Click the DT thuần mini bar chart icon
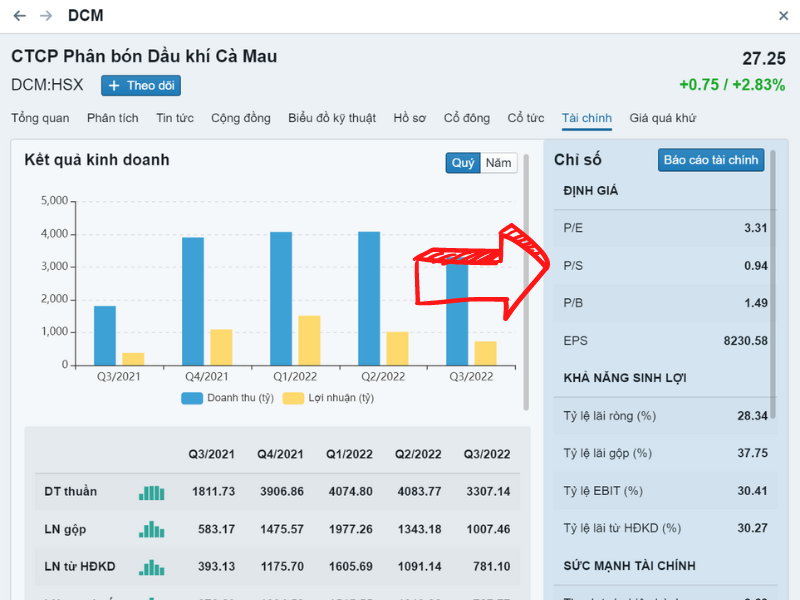This screenshot has width=800, height=600. point(152,492)
